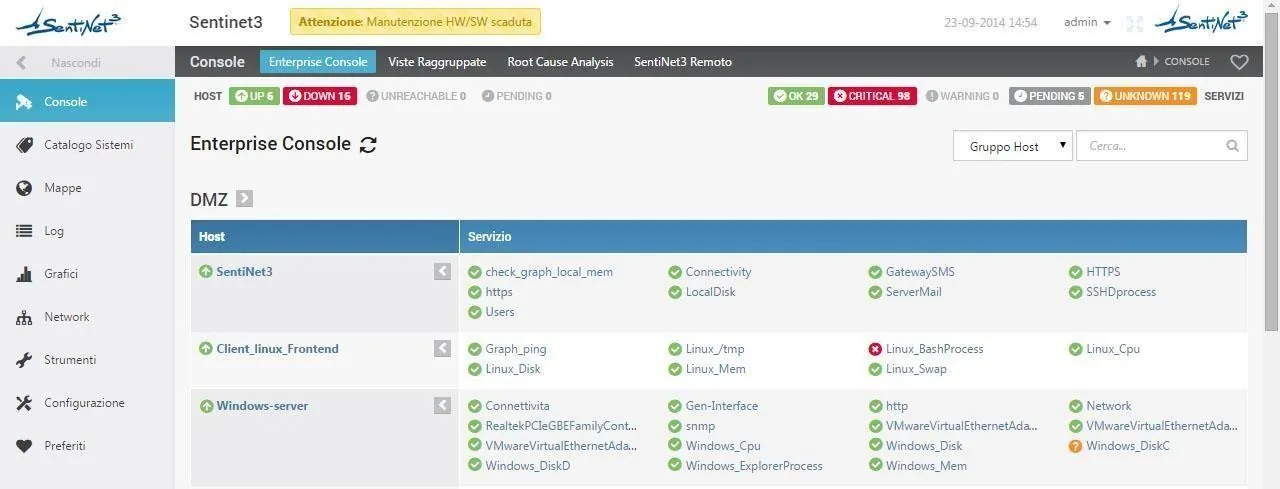Click the Preferiti heart icon in the sidebar
1280x489 pixels.
[25, 446]
